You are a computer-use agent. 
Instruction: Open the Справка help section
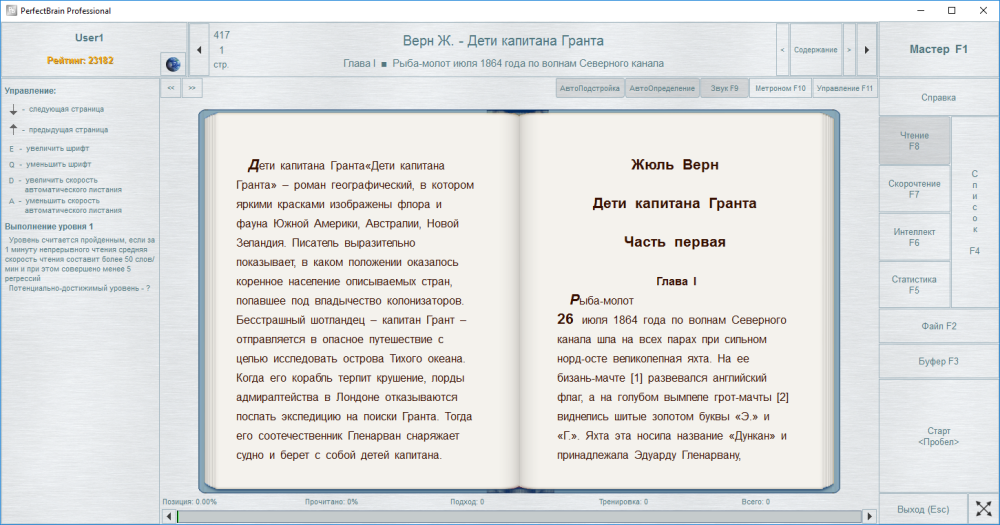pyautogui.click(x=938, y=98)
